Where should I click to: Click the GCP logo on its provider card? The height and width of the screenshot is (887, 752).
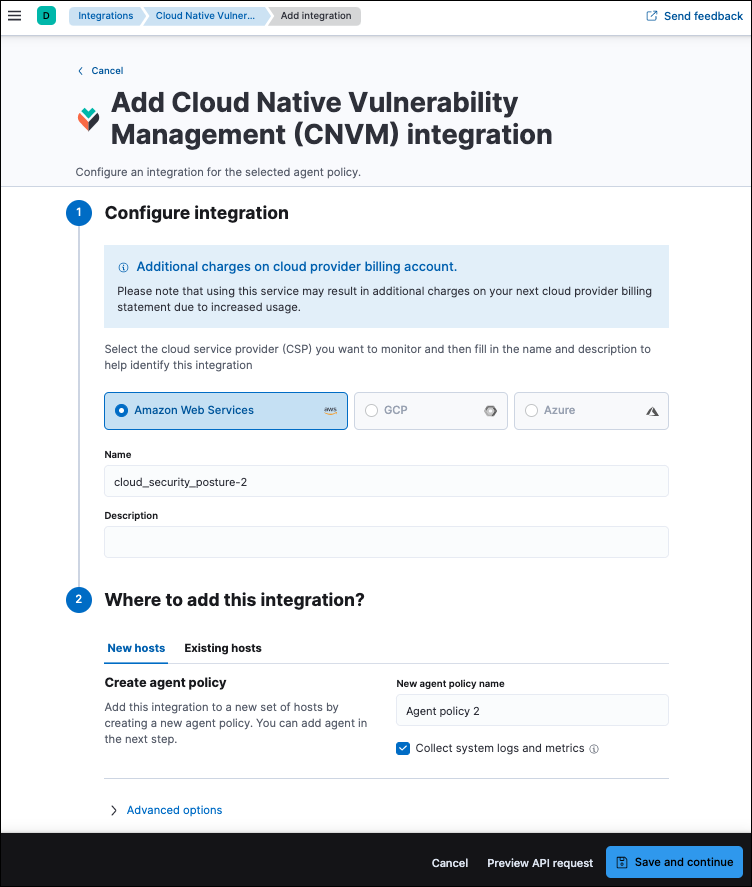[490, 410]
